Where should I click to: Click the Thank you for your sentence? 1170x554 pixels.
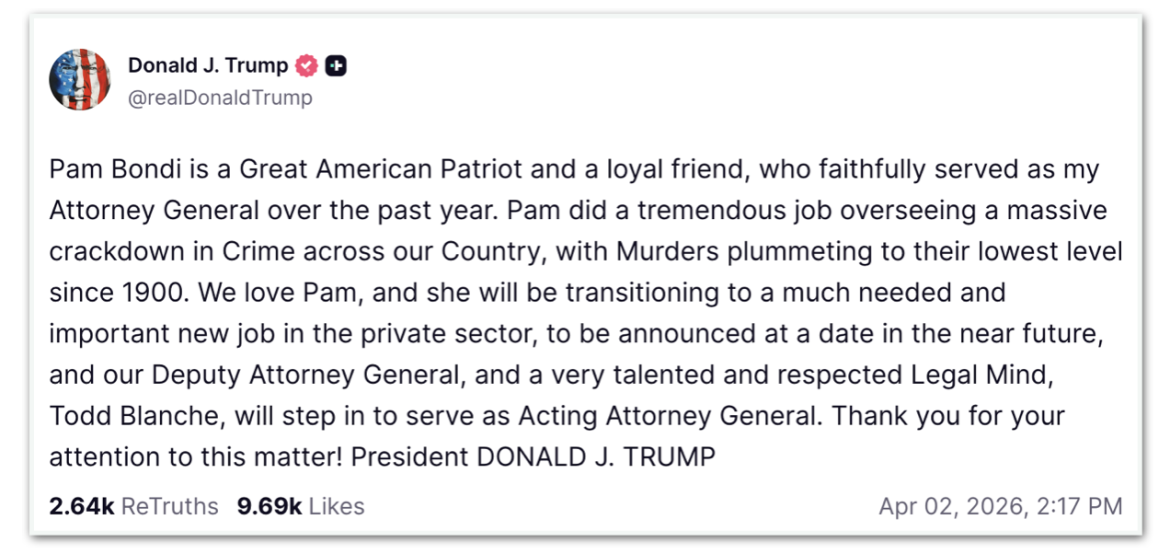click(960, 415)
